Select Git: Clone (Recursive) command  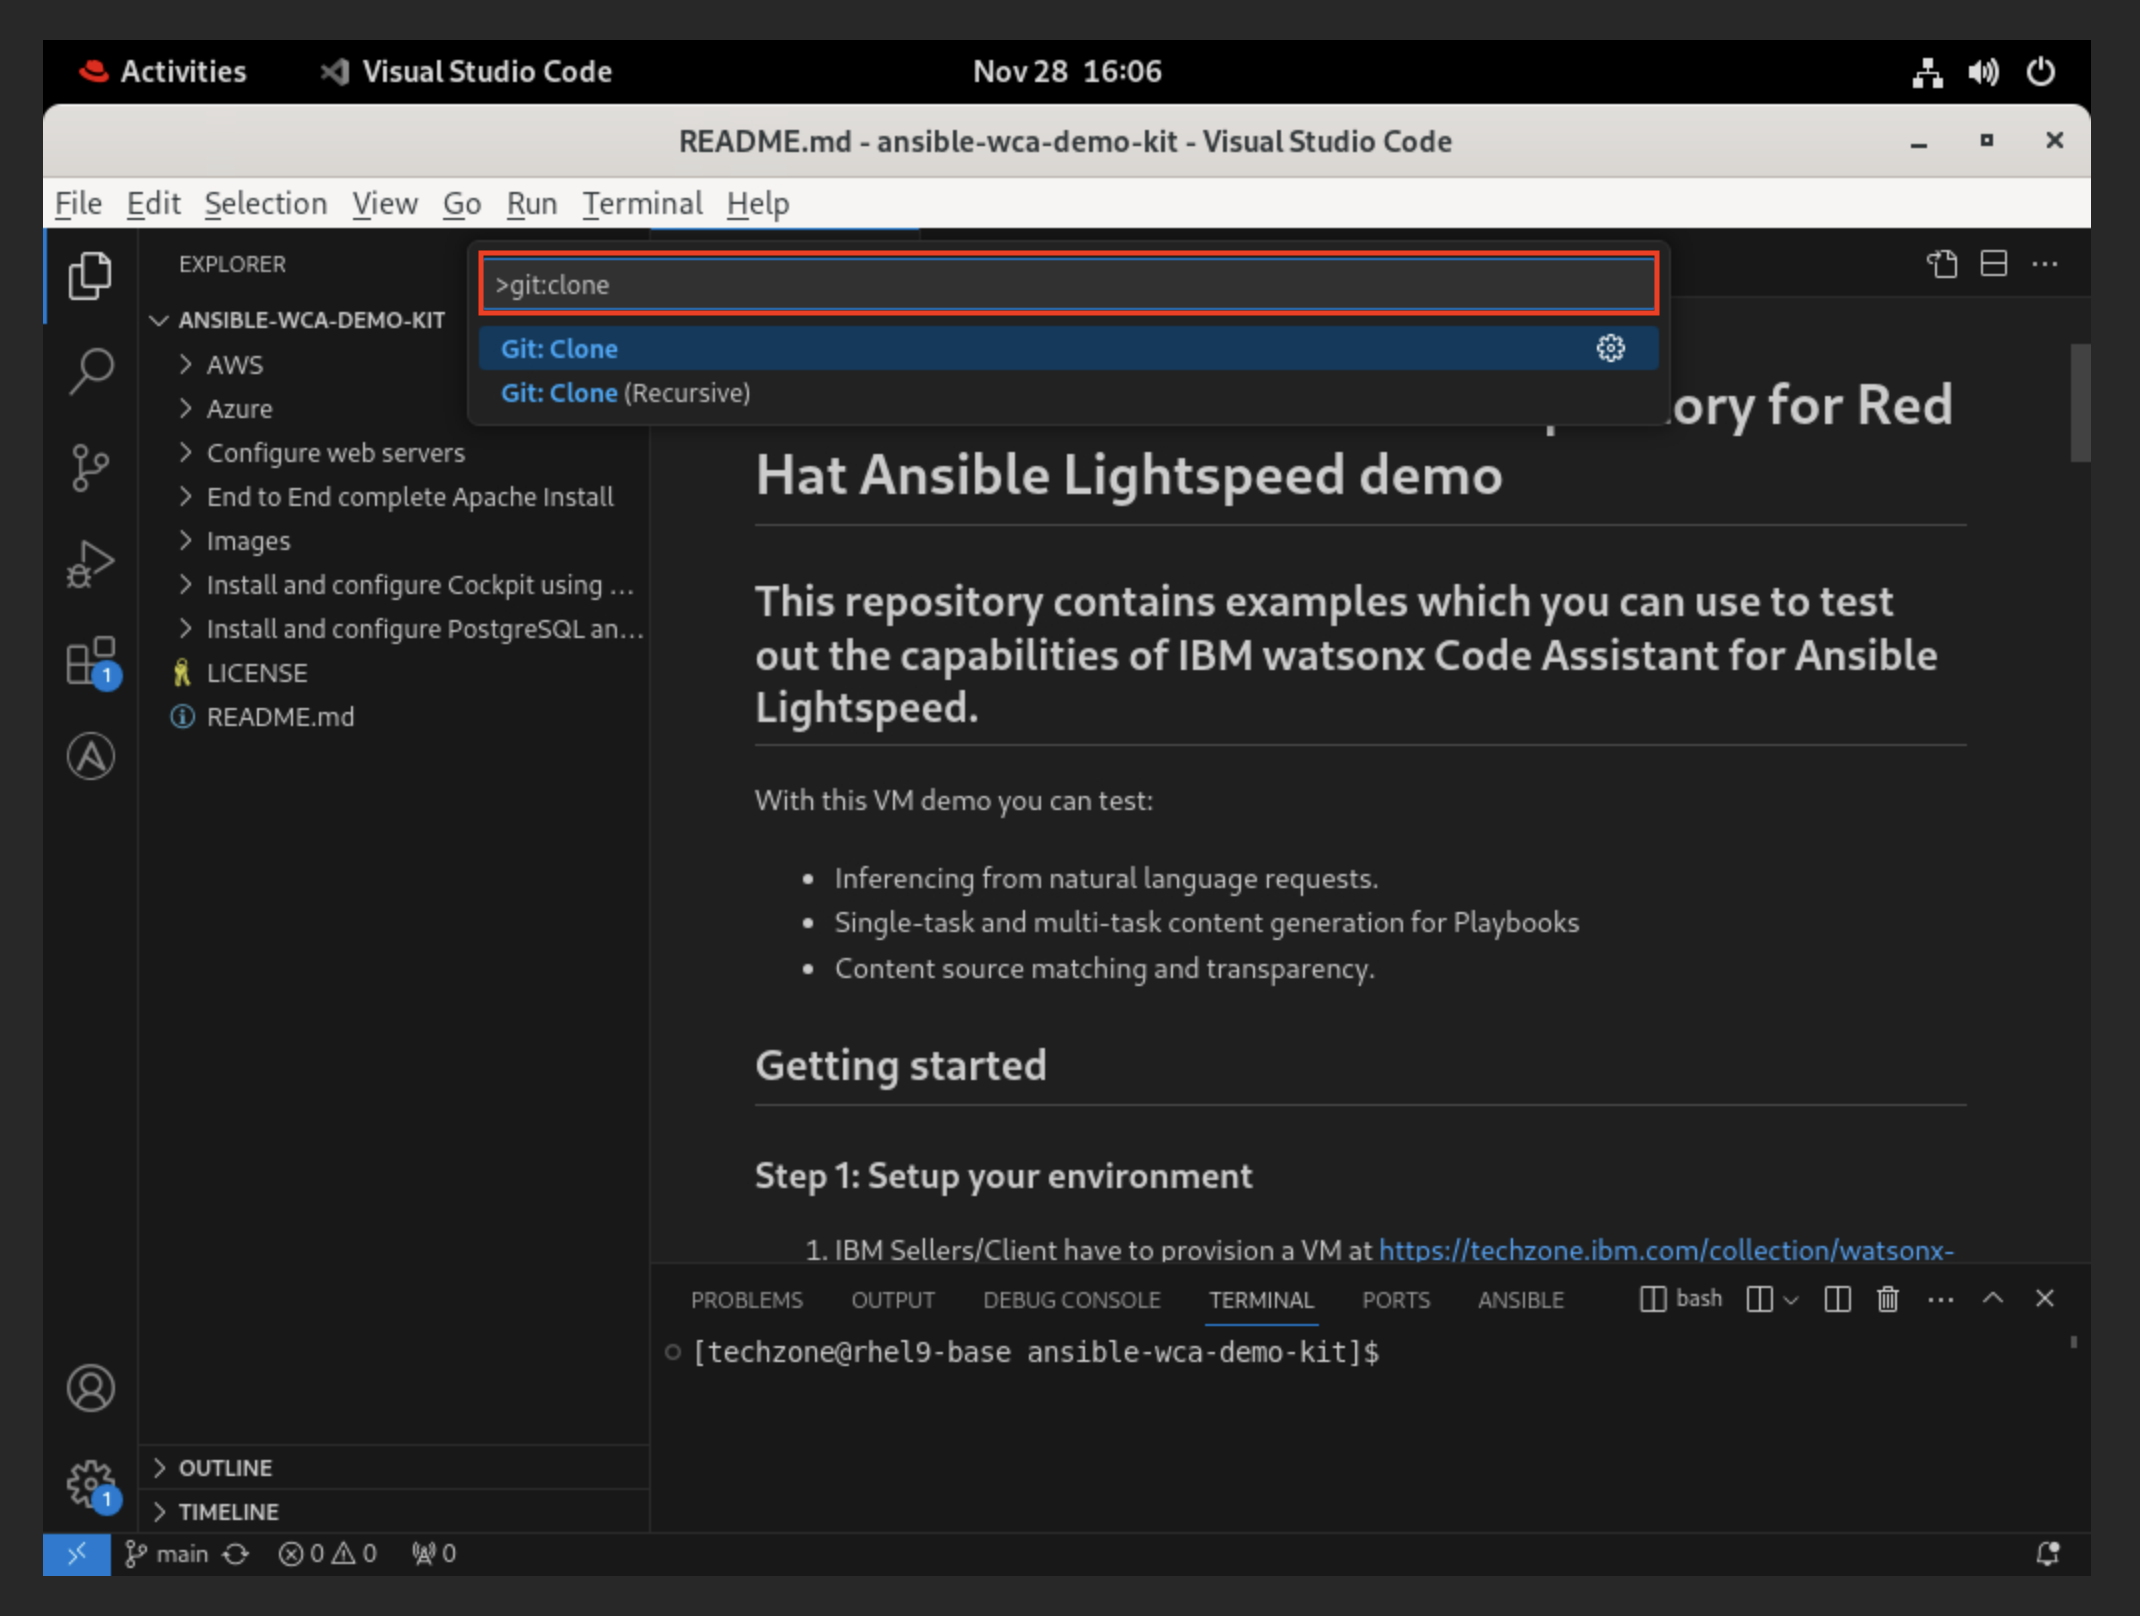(625, 393)
